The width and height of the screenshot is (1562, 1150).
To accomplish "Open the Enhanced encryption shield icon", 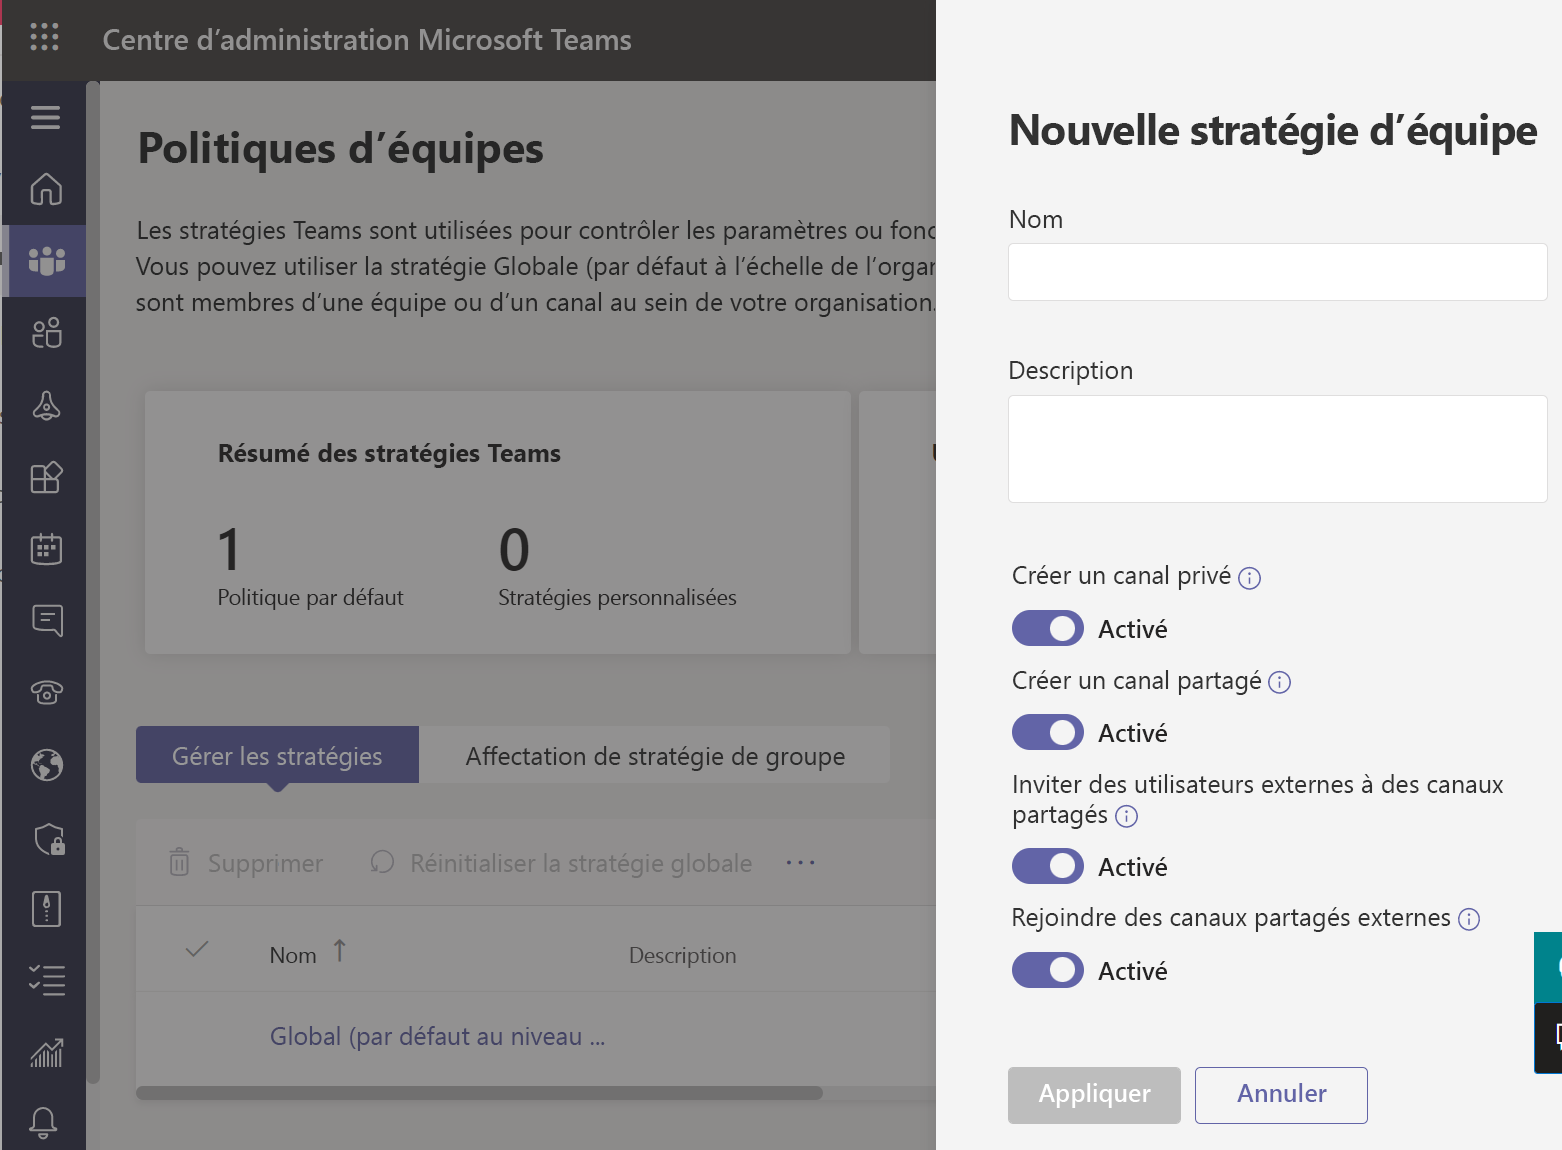I will pos(48,838).
